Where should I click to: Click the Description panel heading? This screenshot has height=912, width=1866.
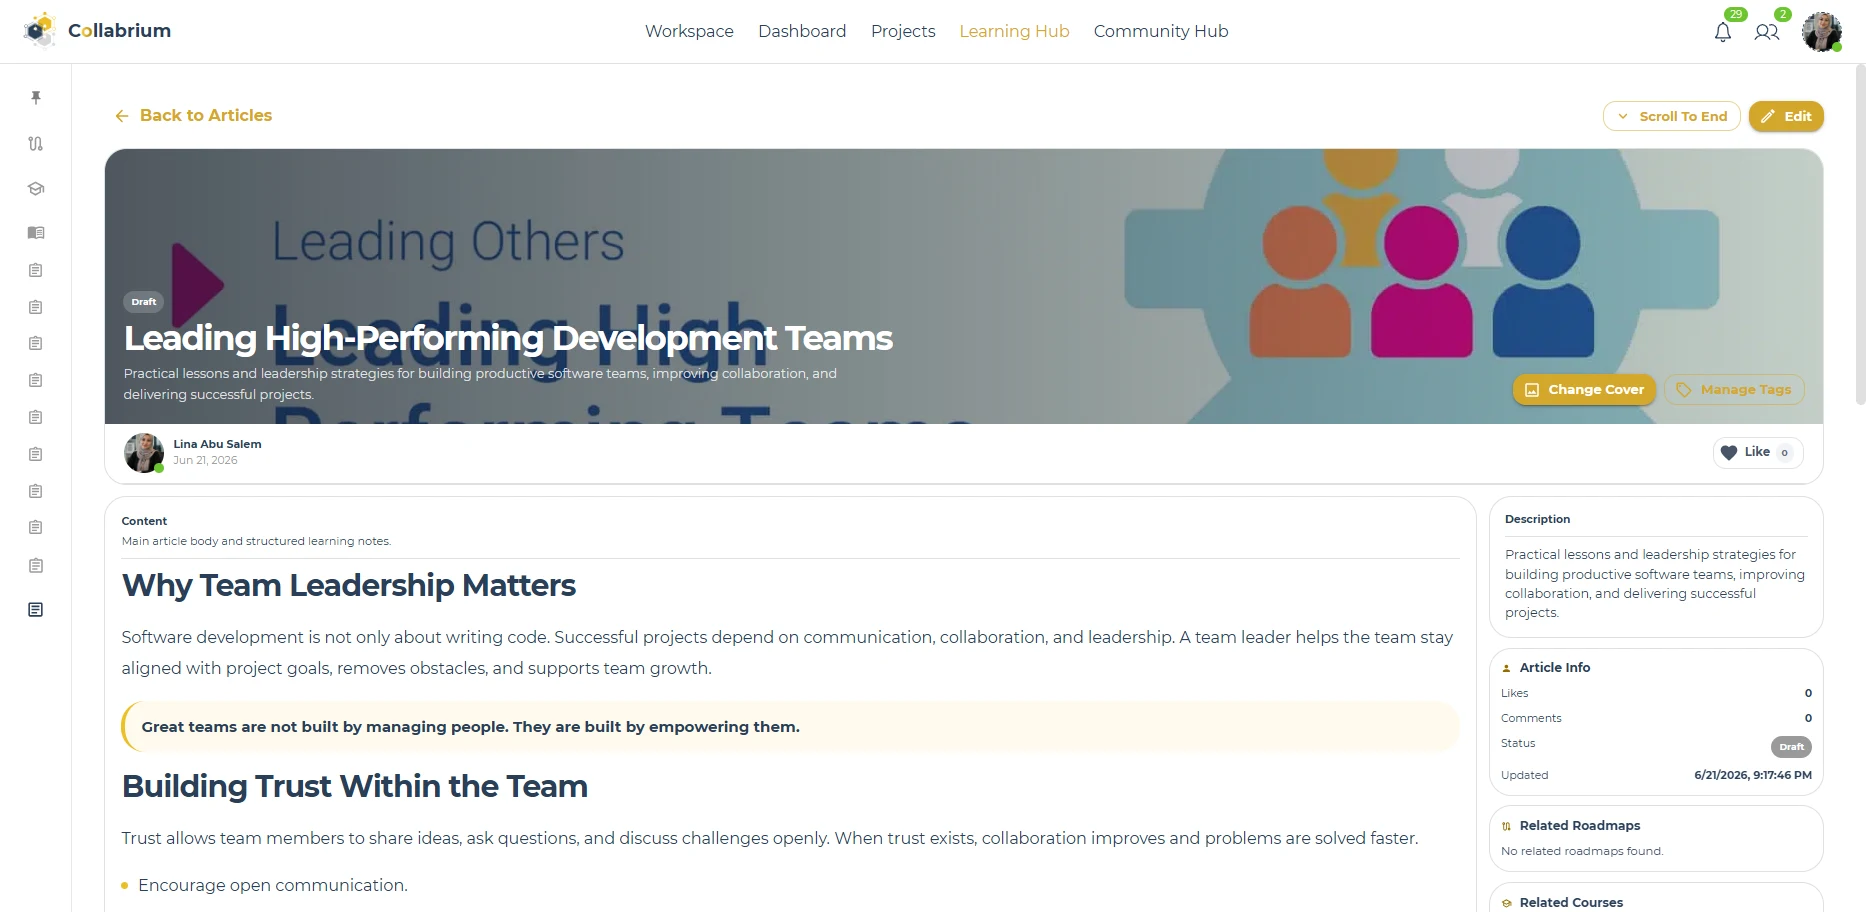(1537, 519)
